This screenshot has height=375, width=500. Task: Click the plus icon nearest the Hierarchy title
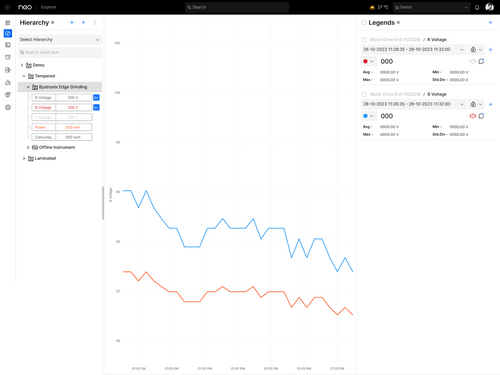tap(72, 22)
